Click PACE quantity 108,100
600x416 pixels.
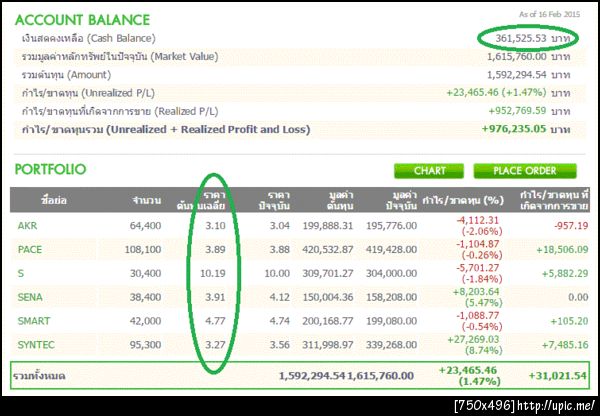point(143,250)
